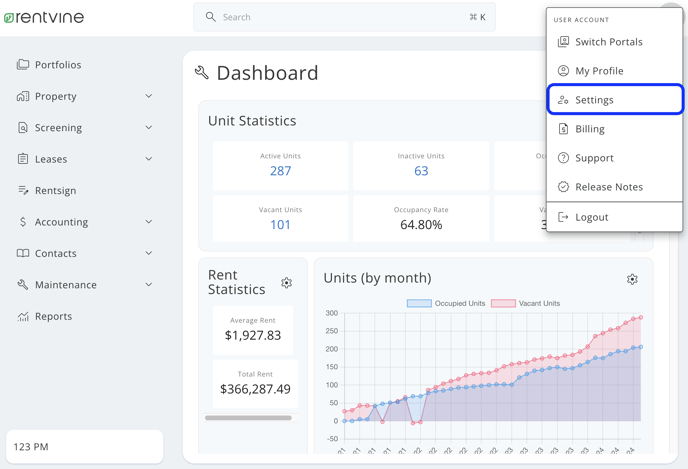Viewport: 688px width, 469px height.
Task: Click the Occupancy Rate 64.80% value
Action: [x=421, y=225]
